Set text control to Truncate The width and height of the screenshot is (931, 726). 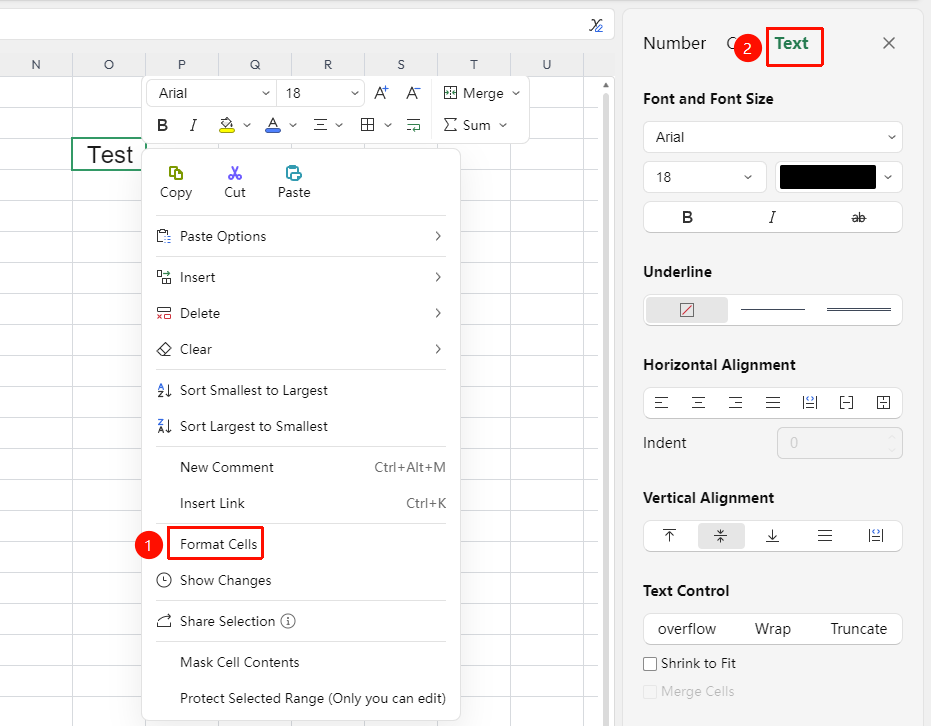pyautogui.click(x=859, y=629)
